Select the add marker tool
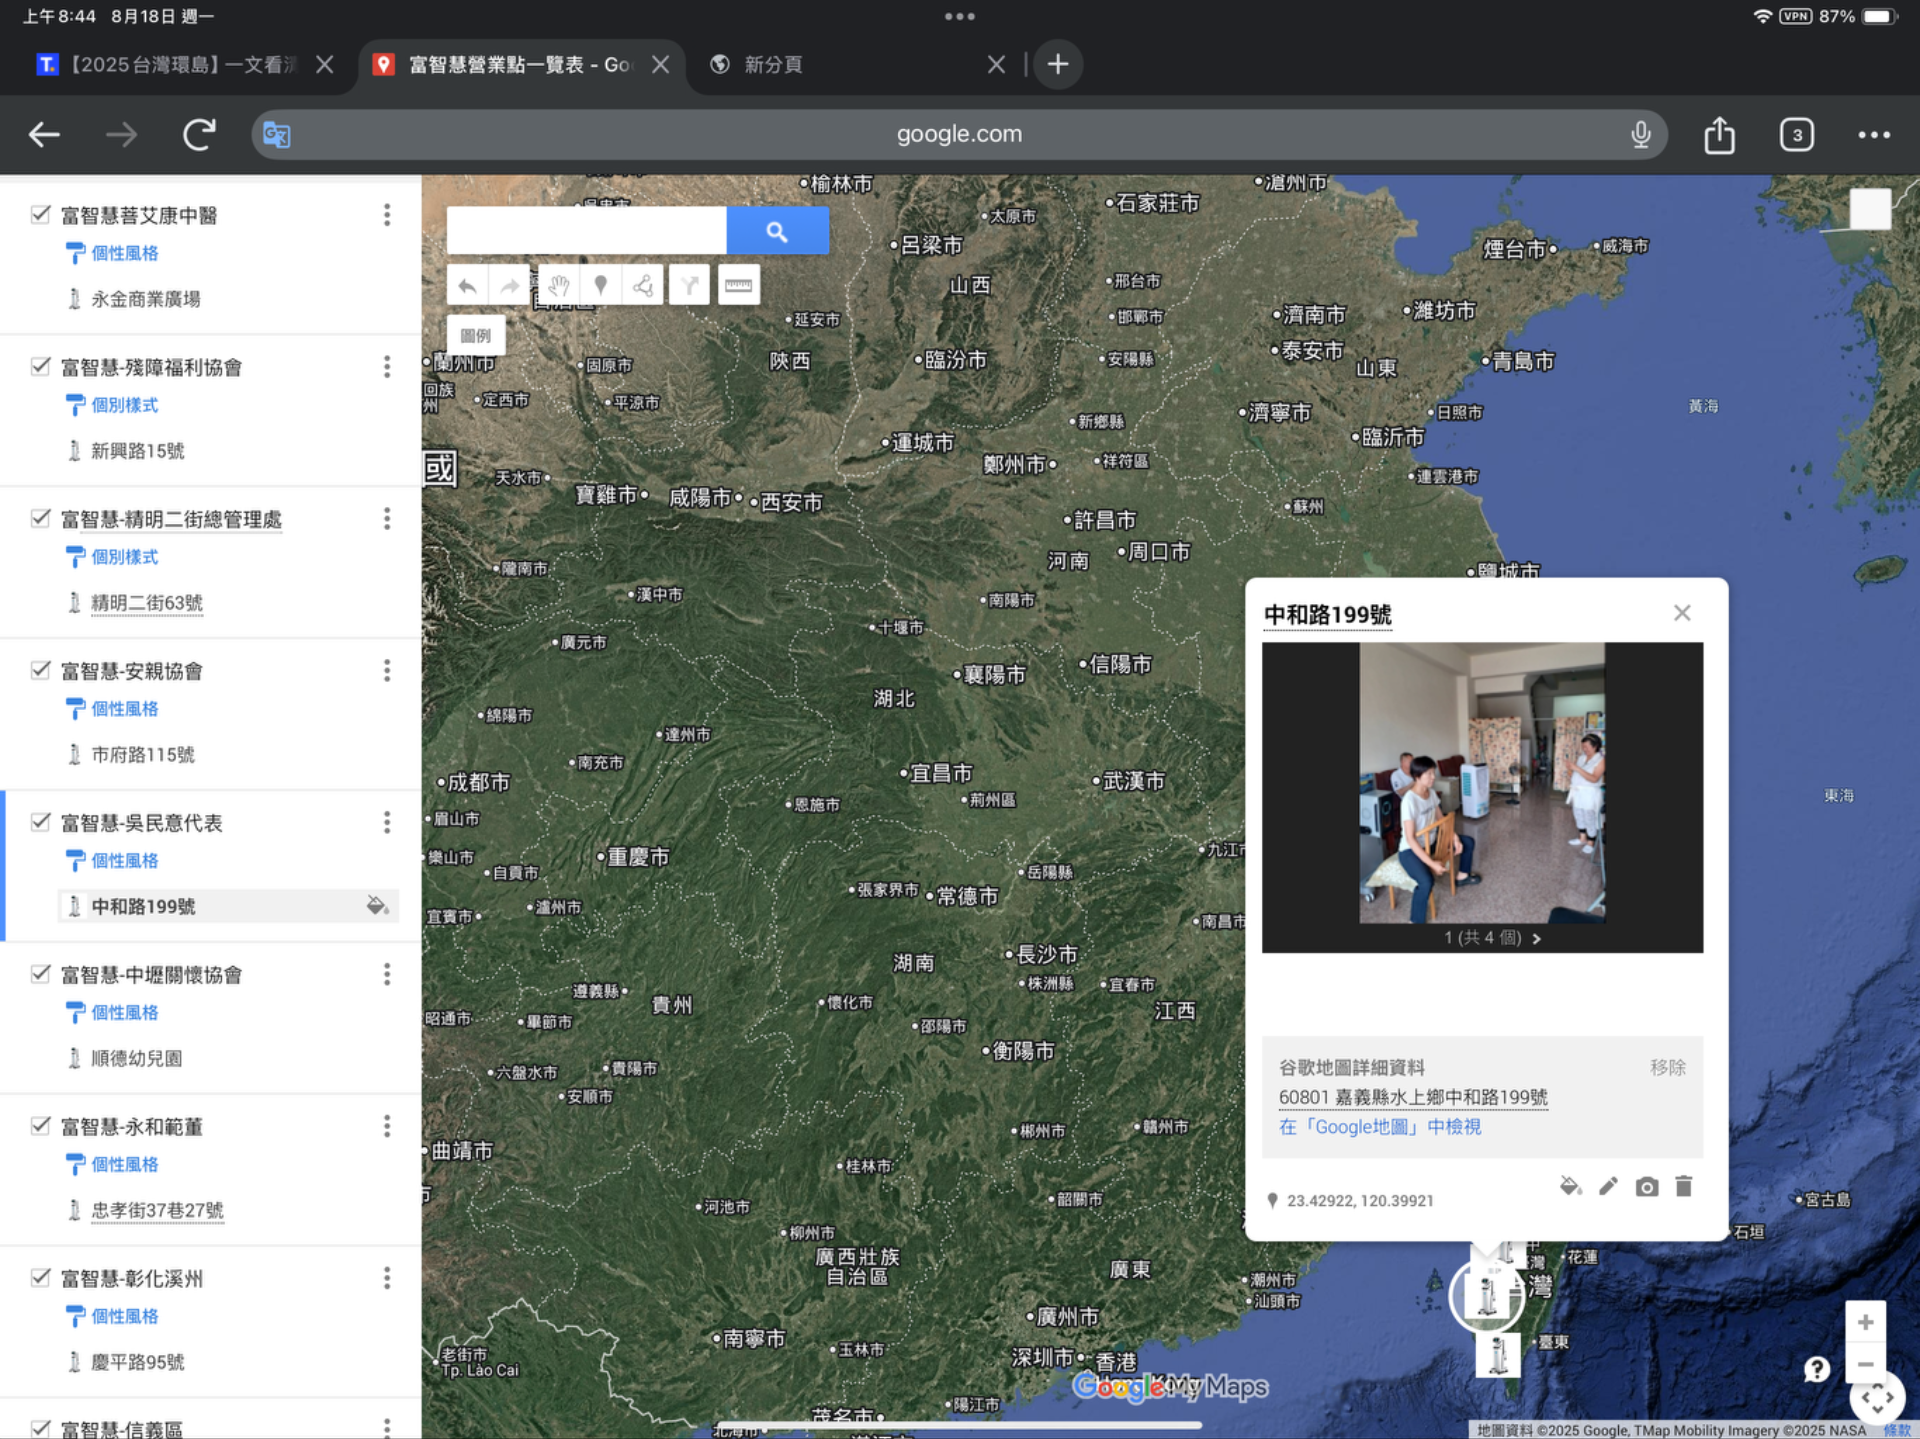 click(600, 285)
